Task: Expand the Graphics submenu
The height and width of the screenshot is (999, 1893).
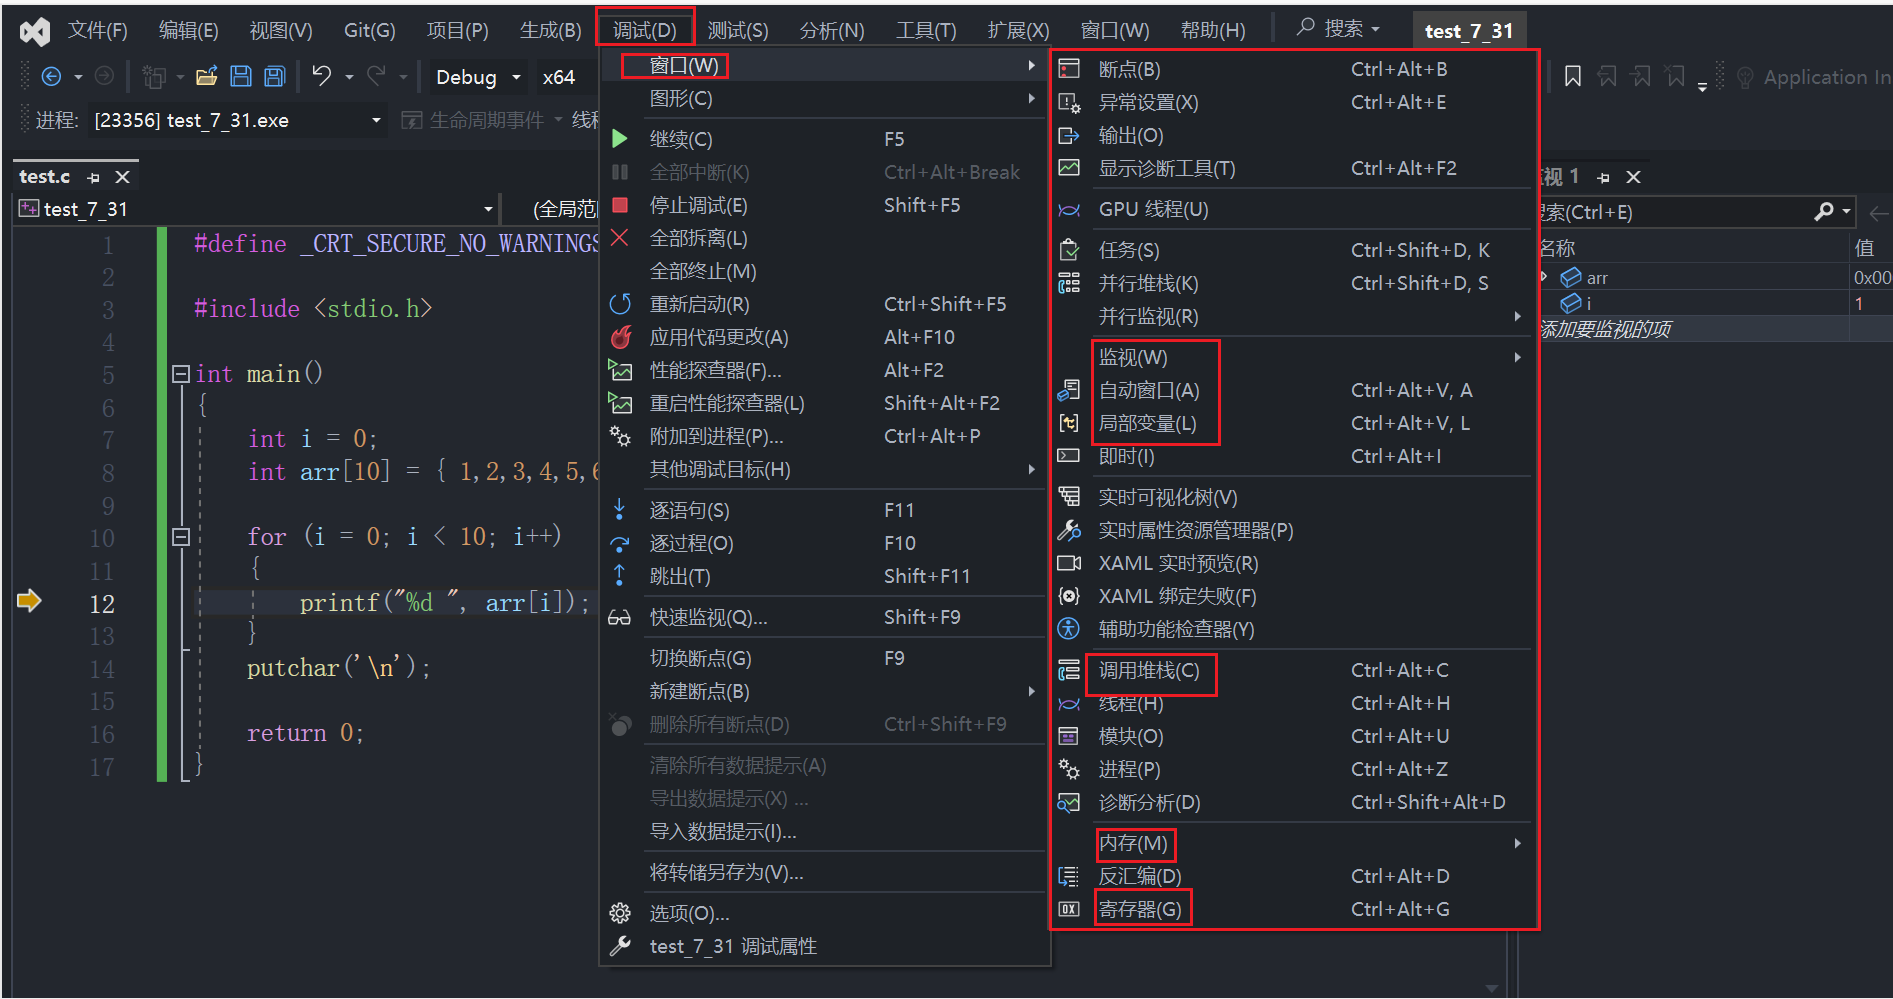Action: 826,98
